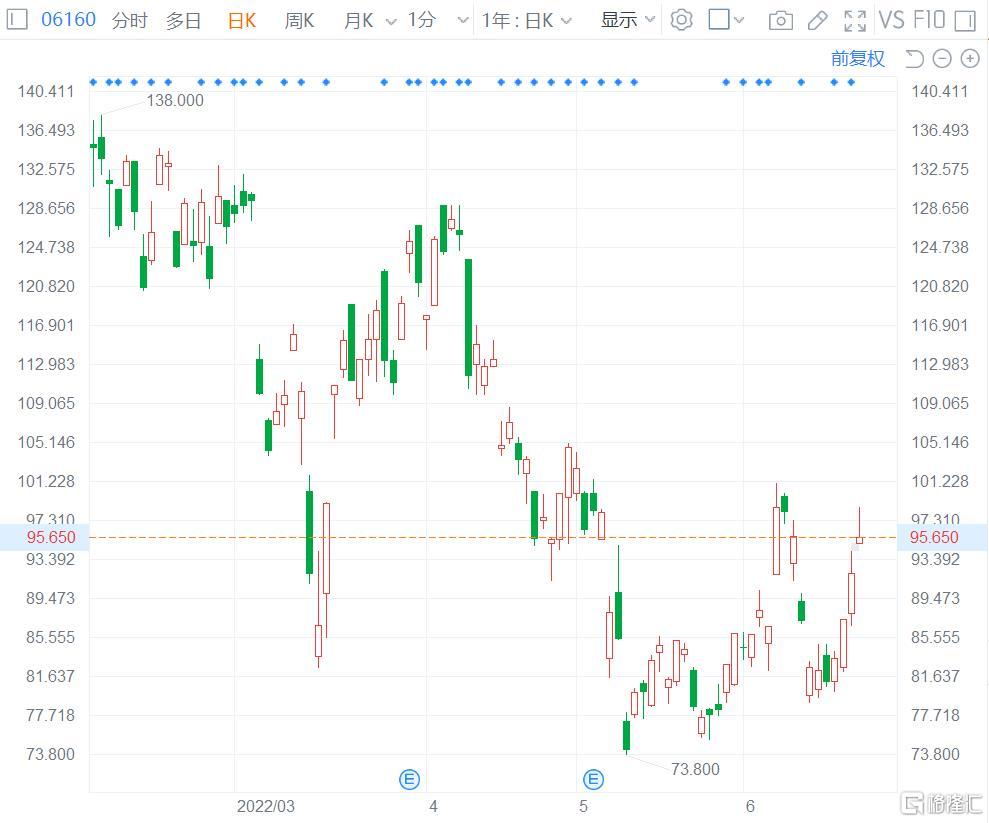Zoom out chart with minus icon
The height and width of the screenshot is (823, 989).
(942, 58)
